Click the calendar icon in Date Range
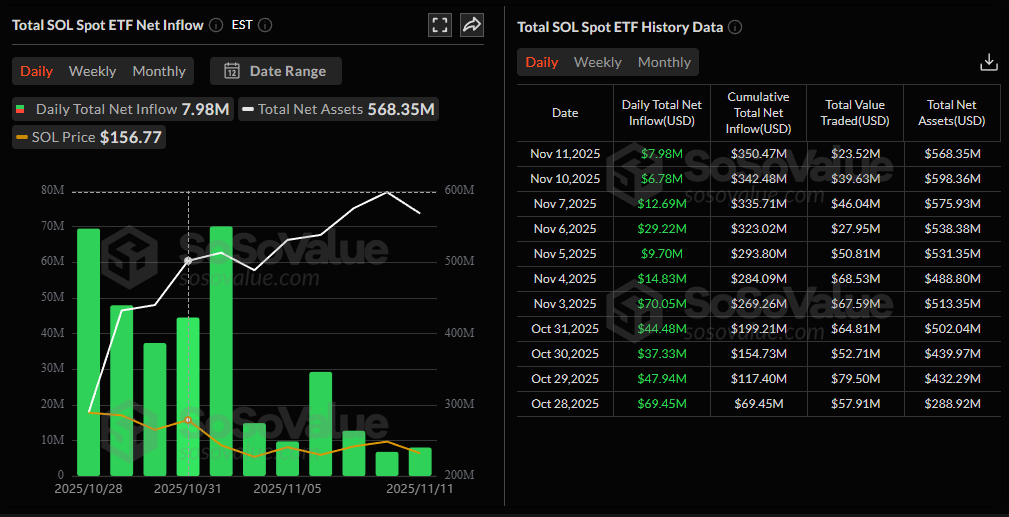The width and height of the screenshot is (1009, 517). (232, 71)
